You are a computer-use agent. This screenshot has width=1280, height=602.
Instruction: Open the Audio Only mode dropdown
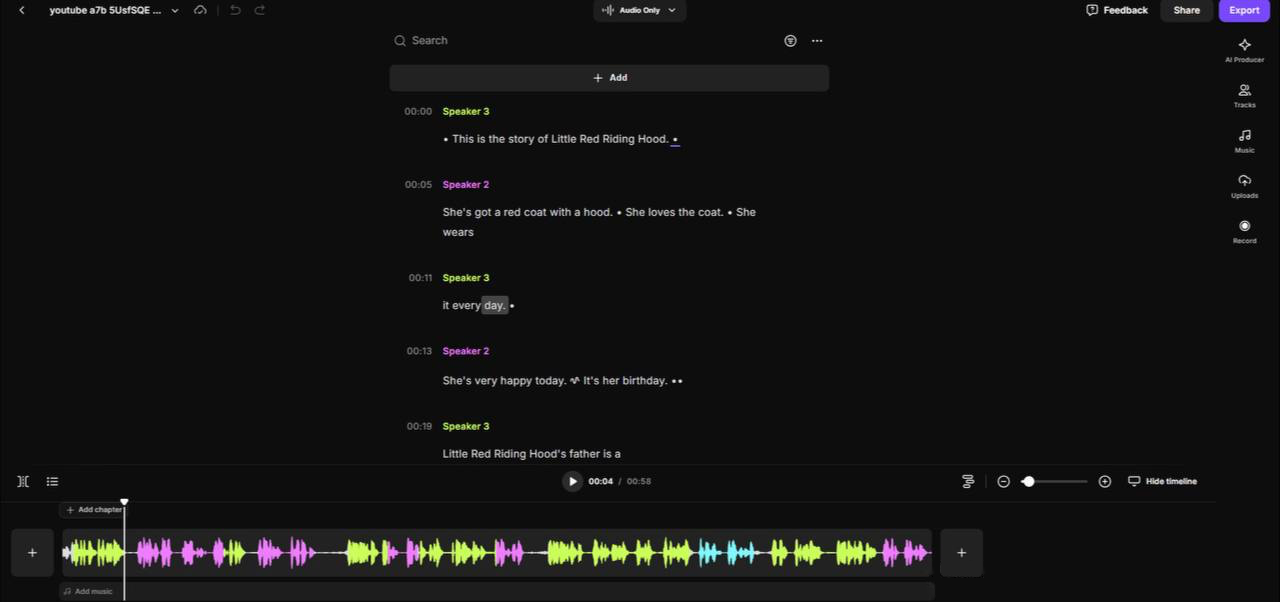click(x=639, y=10)
